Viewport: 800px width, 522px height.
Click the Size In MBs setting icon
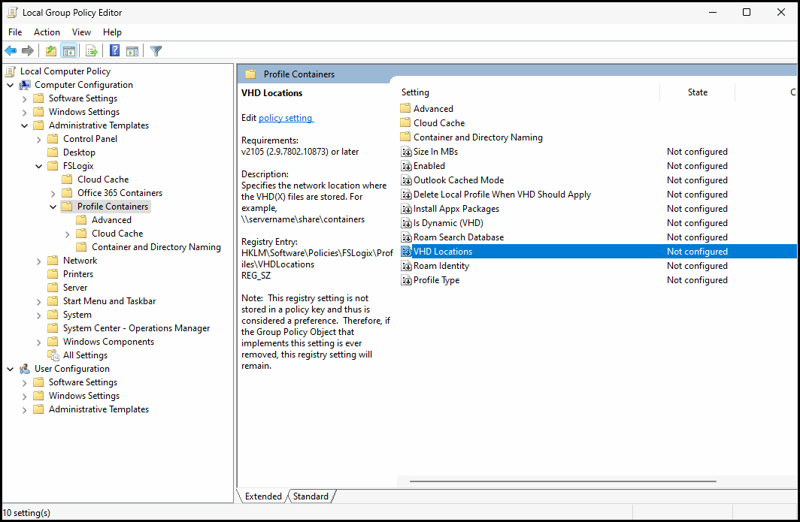point(406,152)
